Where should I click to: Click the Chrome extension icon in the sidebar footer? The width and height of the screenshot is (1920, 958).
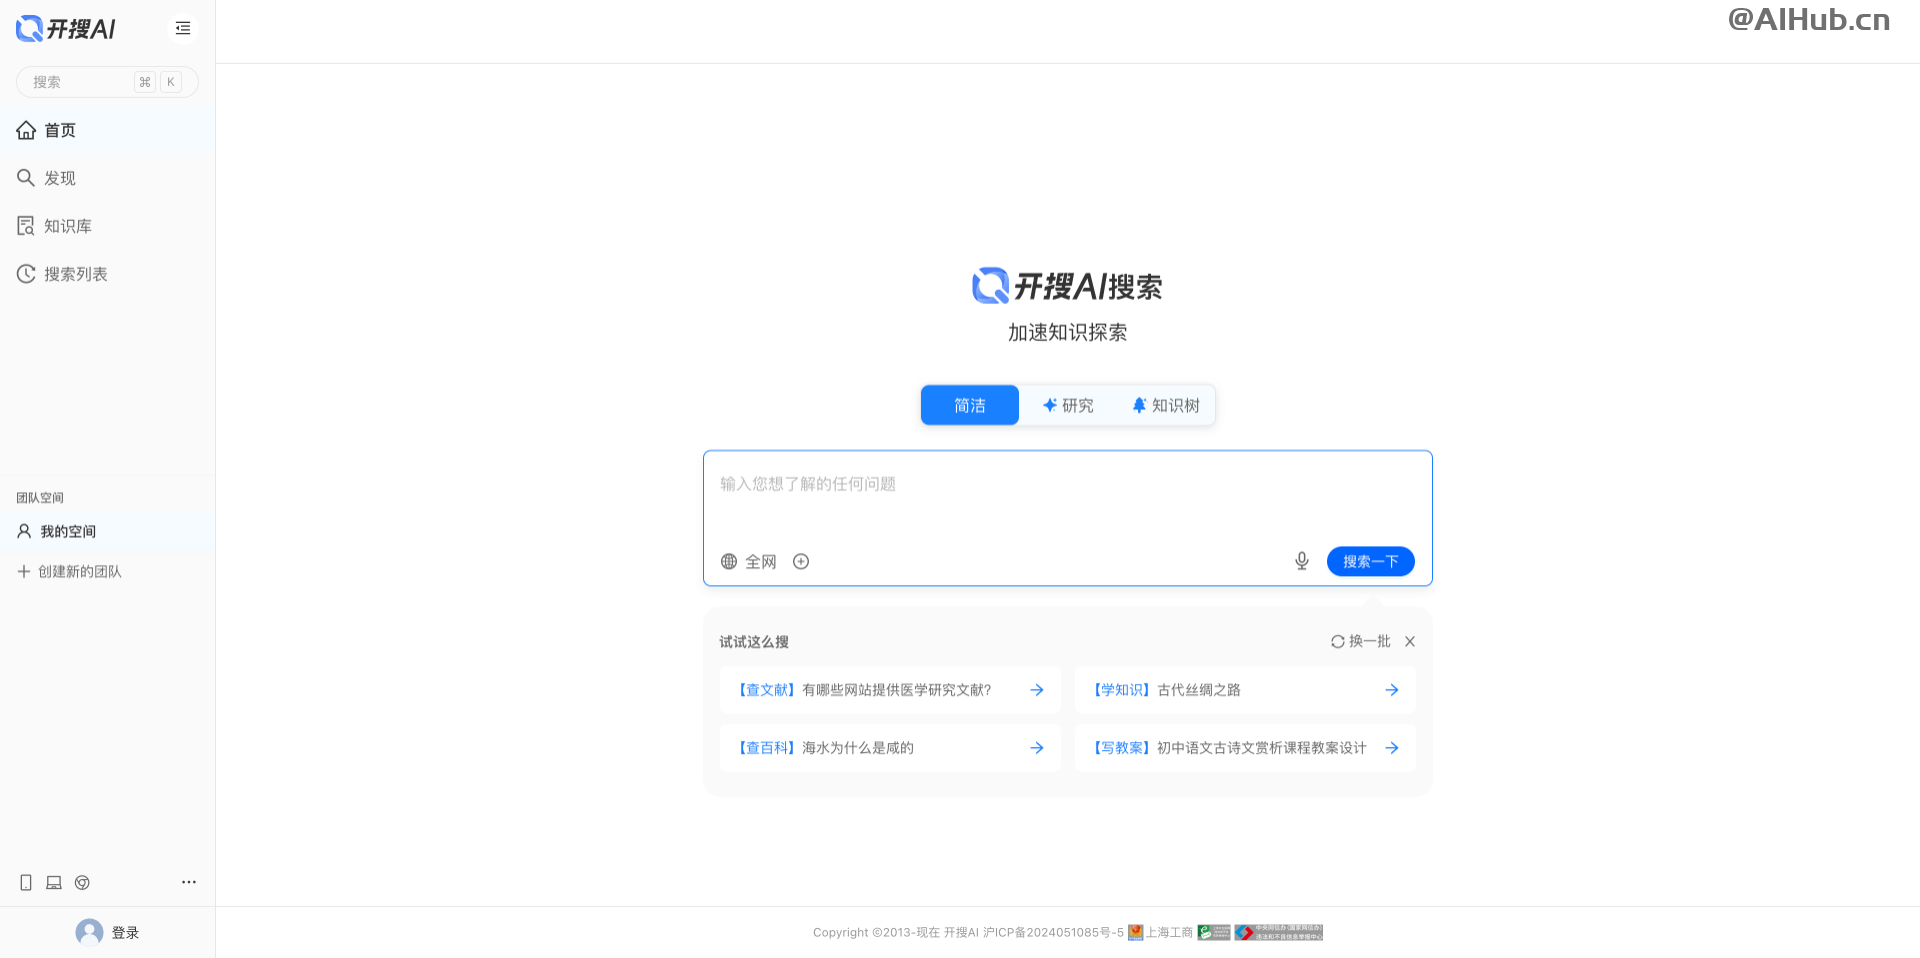82,882
